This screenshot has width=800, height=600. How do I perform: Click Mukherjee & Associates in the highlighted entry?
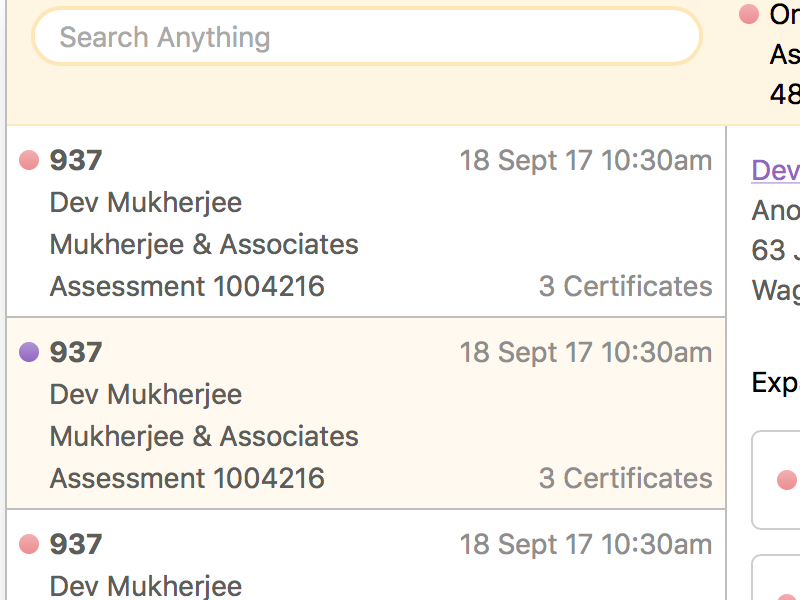[204, 437]
